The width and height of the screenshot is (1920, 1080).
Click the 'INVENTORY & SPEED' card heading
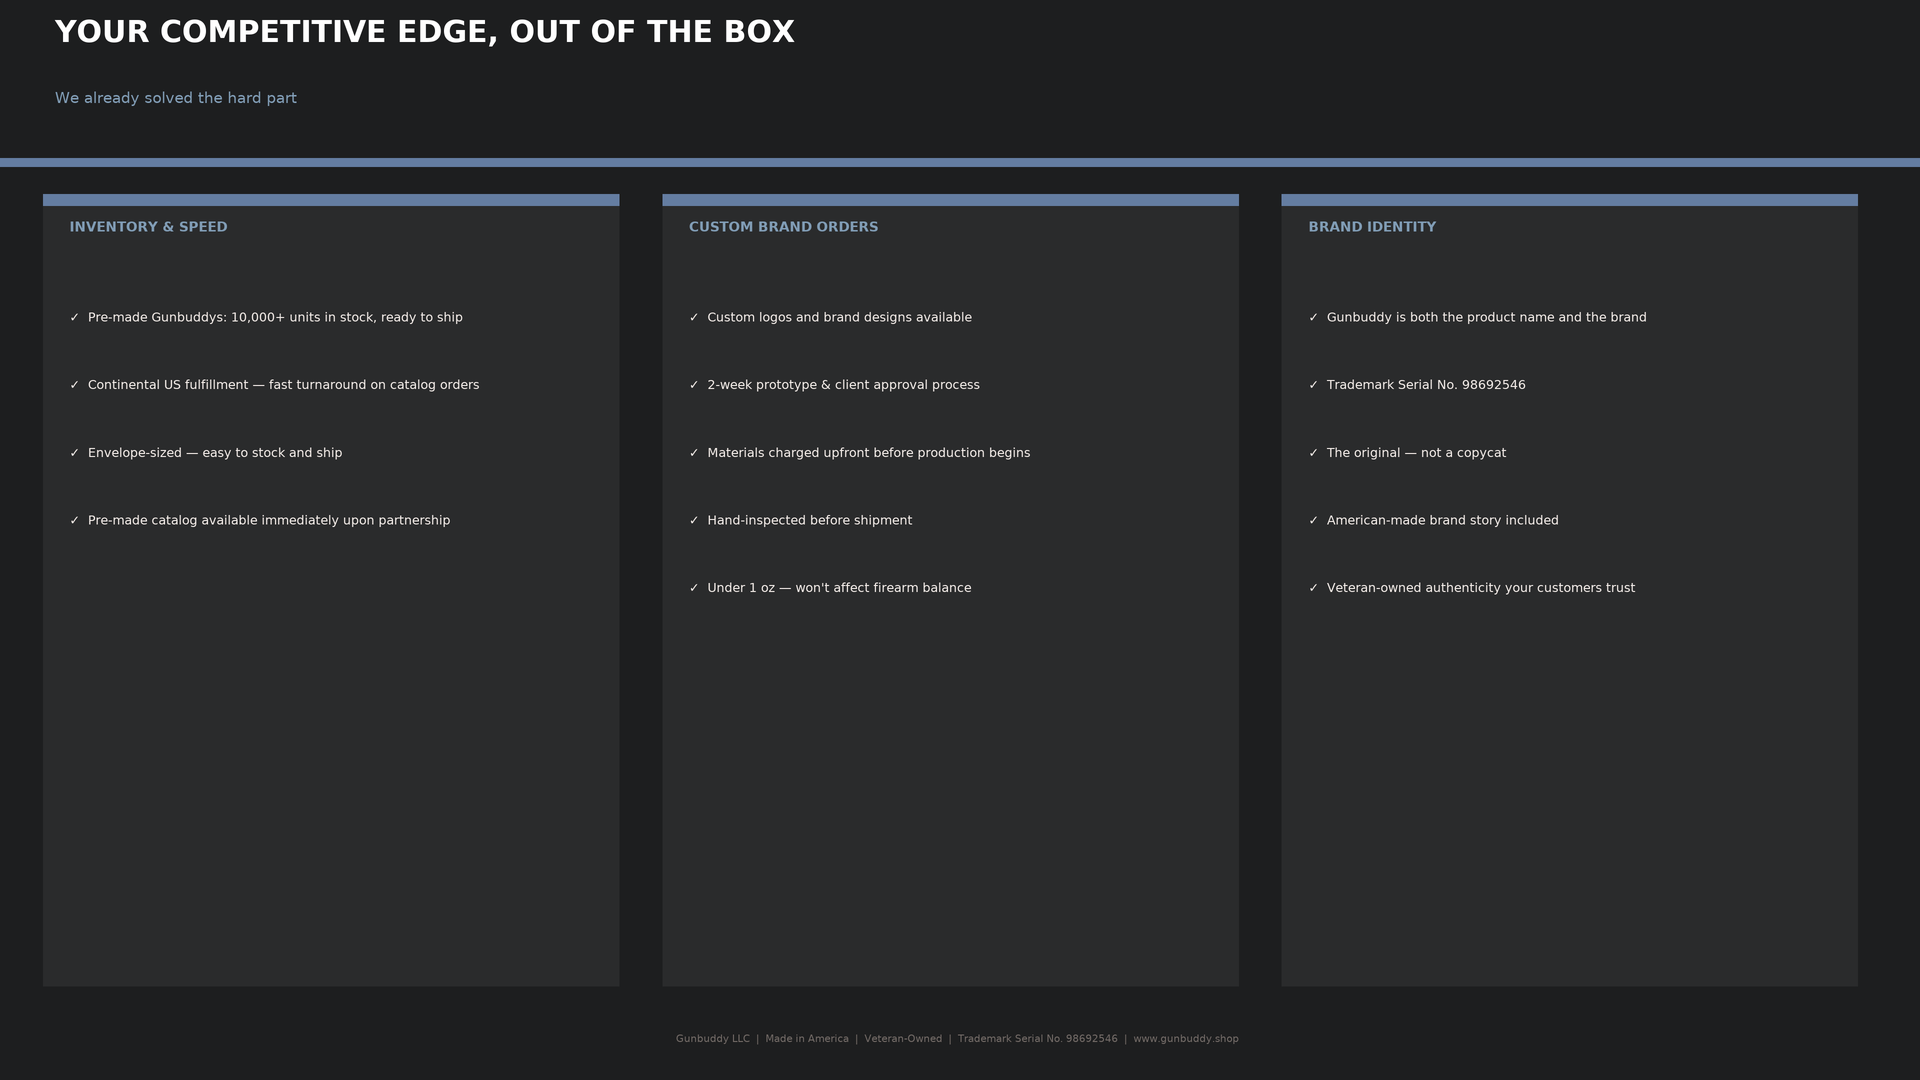pos(148,227)
